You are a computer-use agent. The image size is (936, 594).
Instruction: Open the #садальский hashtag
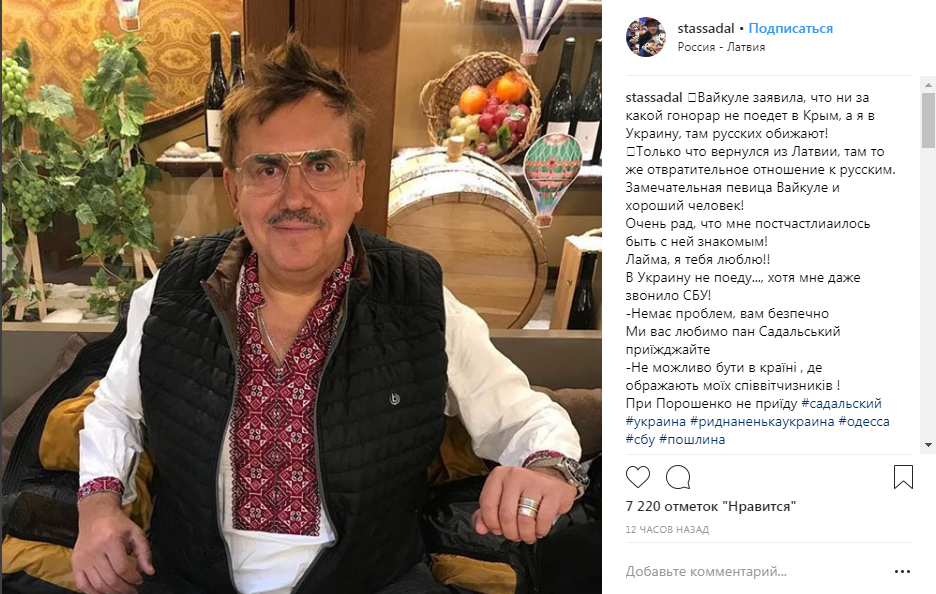(841, 403)
